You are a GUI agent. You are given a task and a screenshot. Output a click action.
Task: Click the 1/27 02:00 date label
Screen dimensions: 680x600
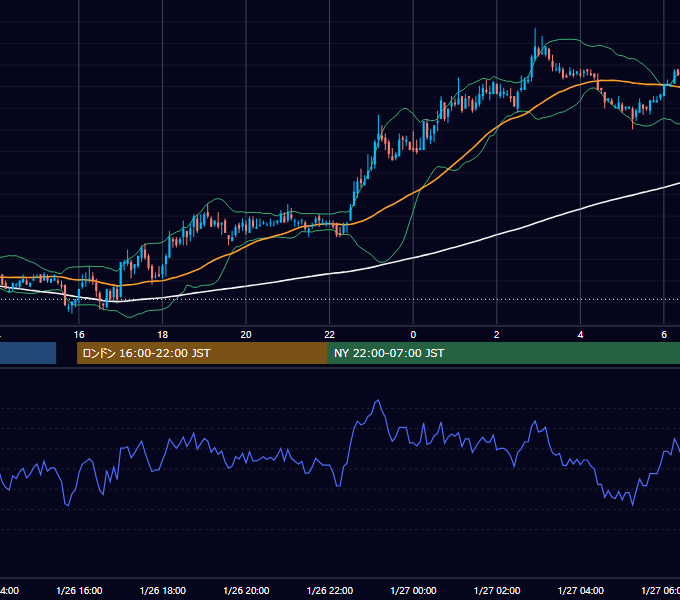497,590
